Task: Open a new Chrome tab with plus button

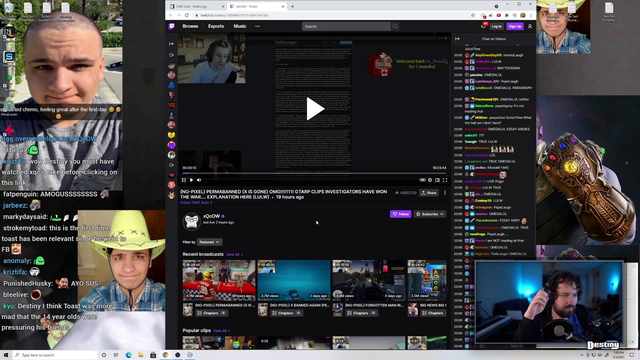Action: tap(292, 7)
